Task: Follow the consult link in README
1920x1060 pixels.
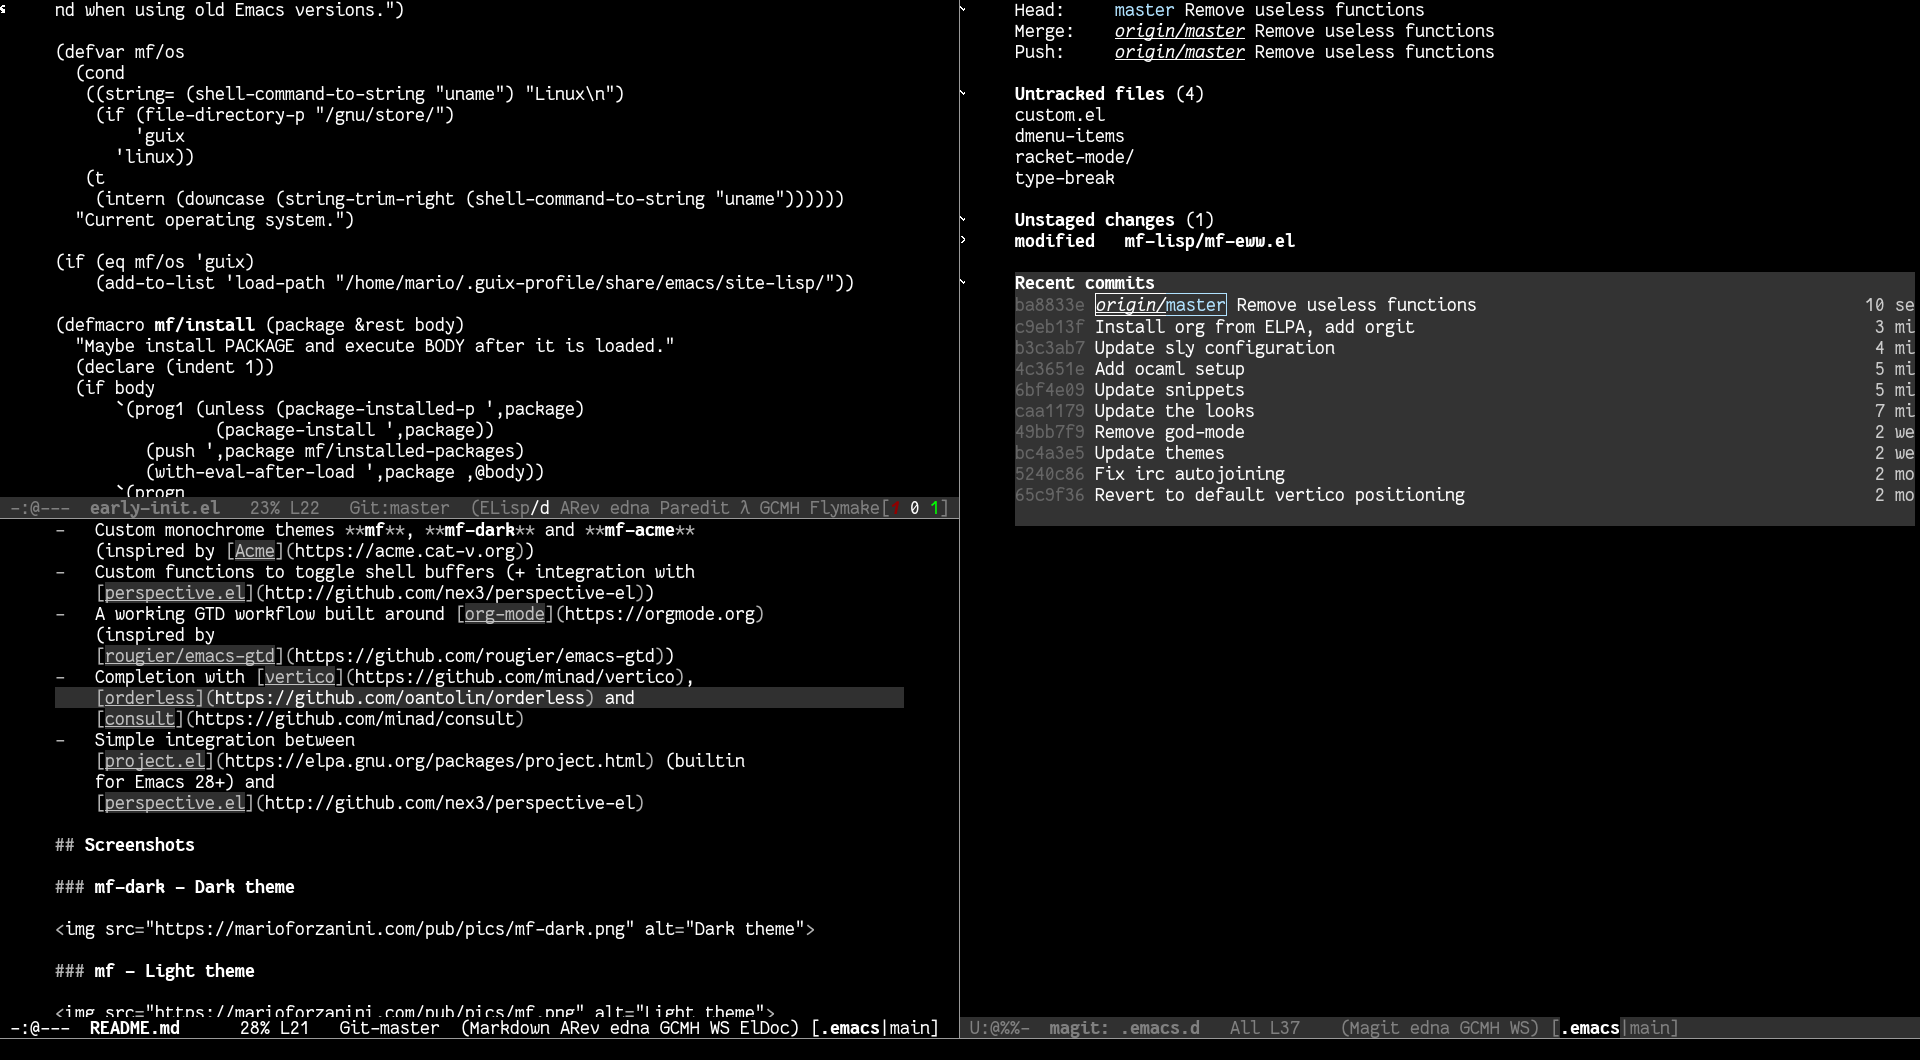Action: point(140,719)
